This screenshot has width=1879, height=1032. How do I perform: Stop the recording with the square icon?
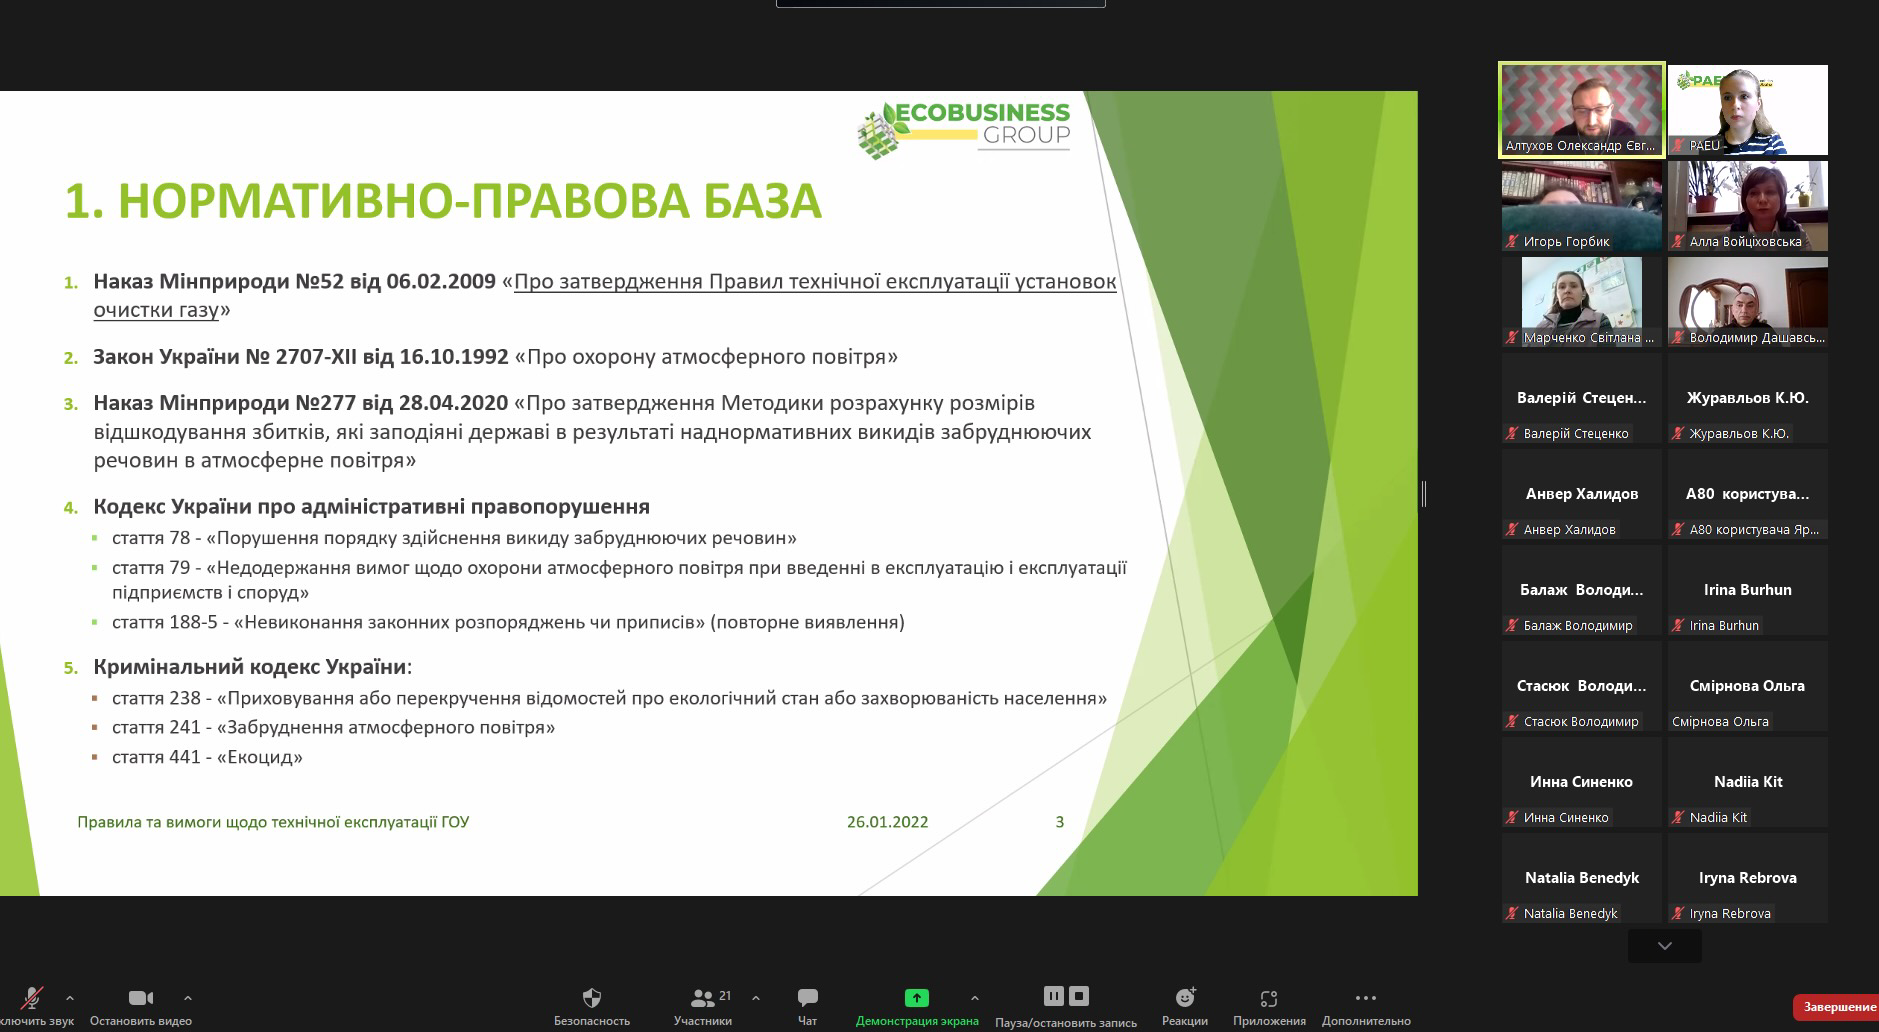pos(1079,996)
